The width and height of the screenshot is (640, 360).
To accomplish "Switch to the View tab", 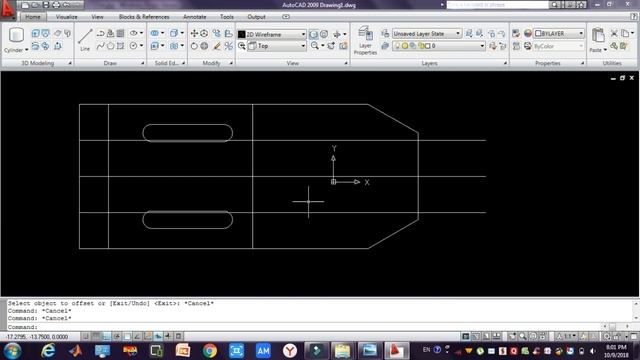I will pos(97,17).
